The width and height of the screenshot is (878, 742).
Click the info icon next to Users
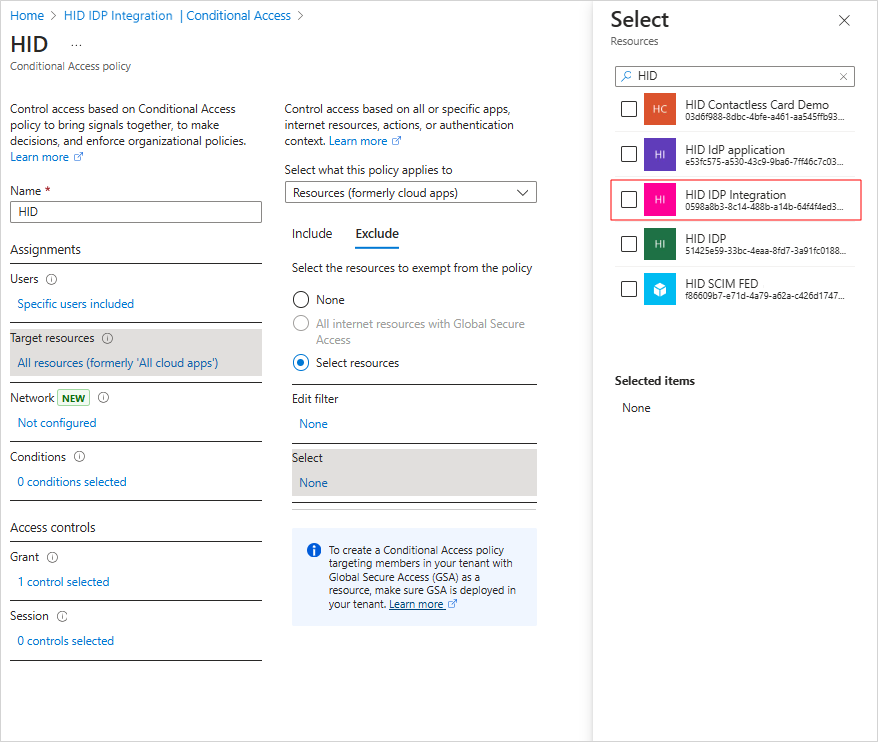coord(52,279)
